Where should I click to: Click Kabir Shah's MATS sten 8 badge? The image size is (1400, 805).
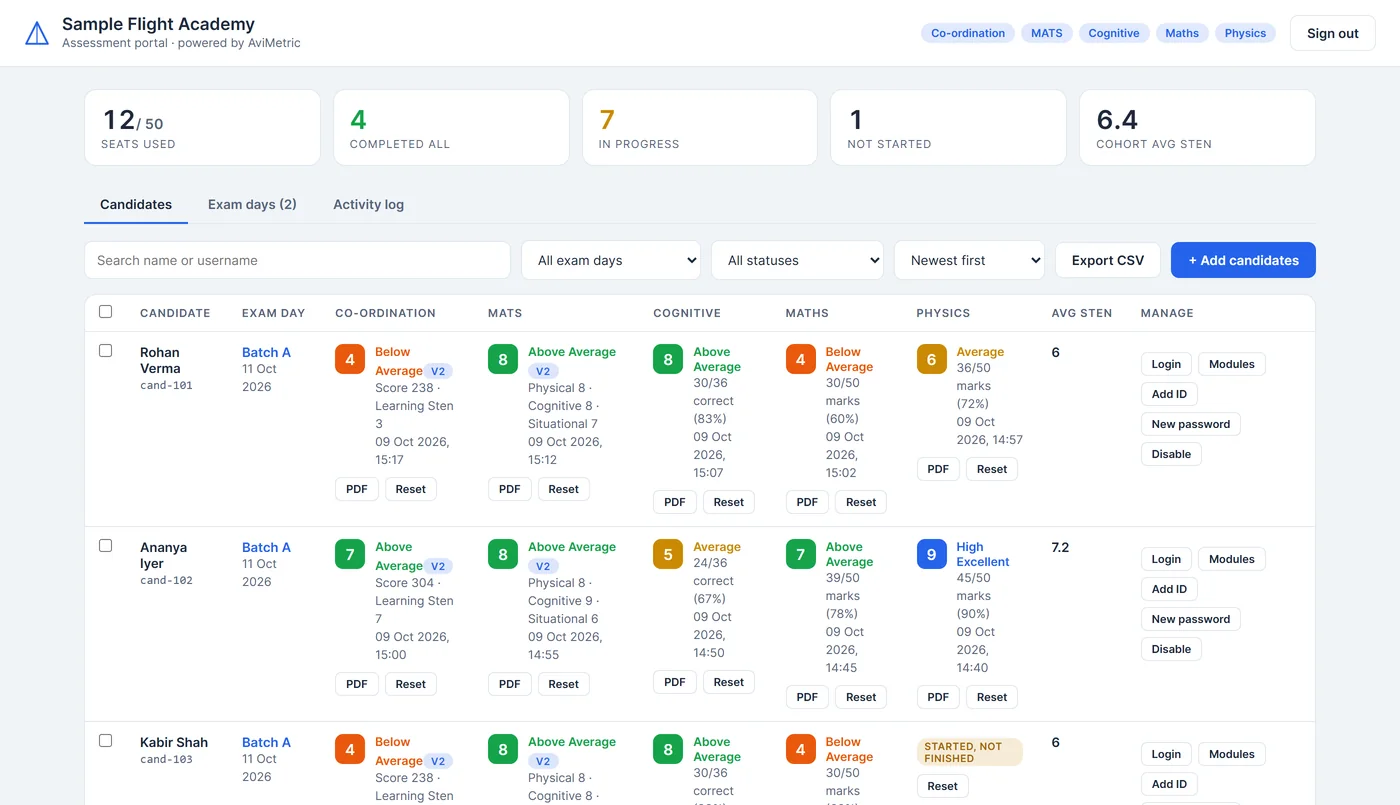click(503, 749)
